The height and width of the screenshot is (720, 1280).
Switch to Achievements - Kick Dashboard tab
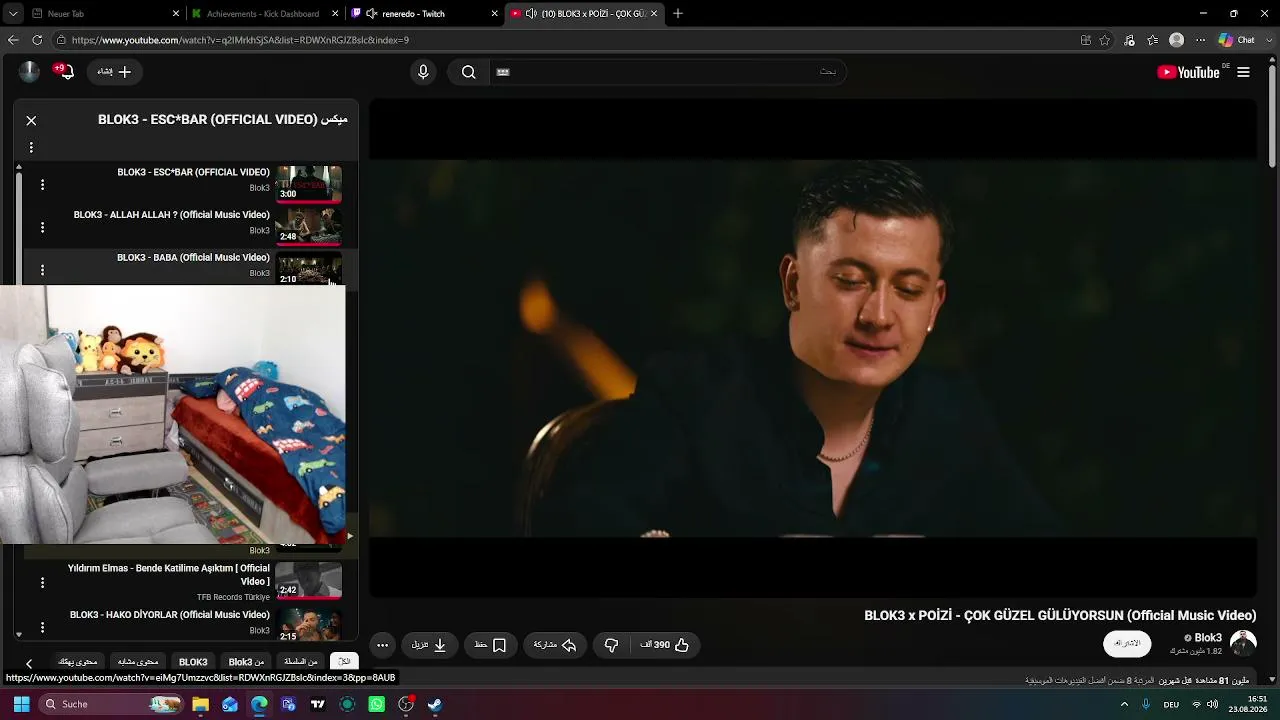tap(263, 14)
